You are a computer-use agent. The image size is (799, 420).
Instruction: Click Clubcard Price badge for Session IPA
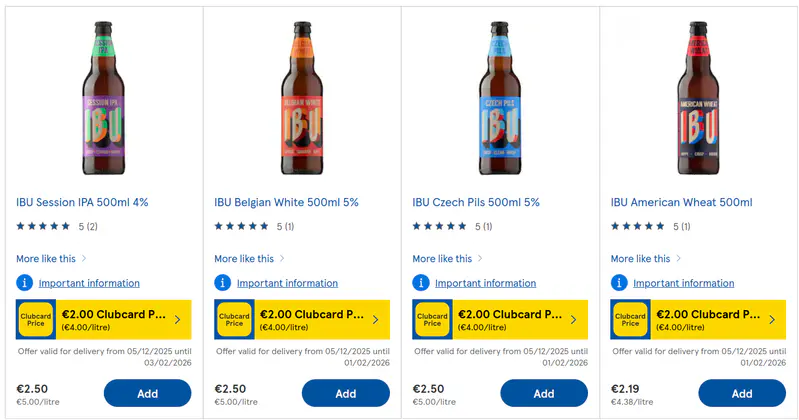(36, 320)
